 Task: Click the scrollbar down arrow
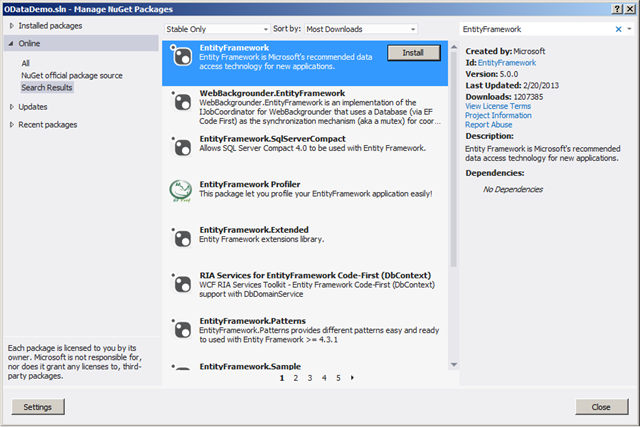point(453,365)
